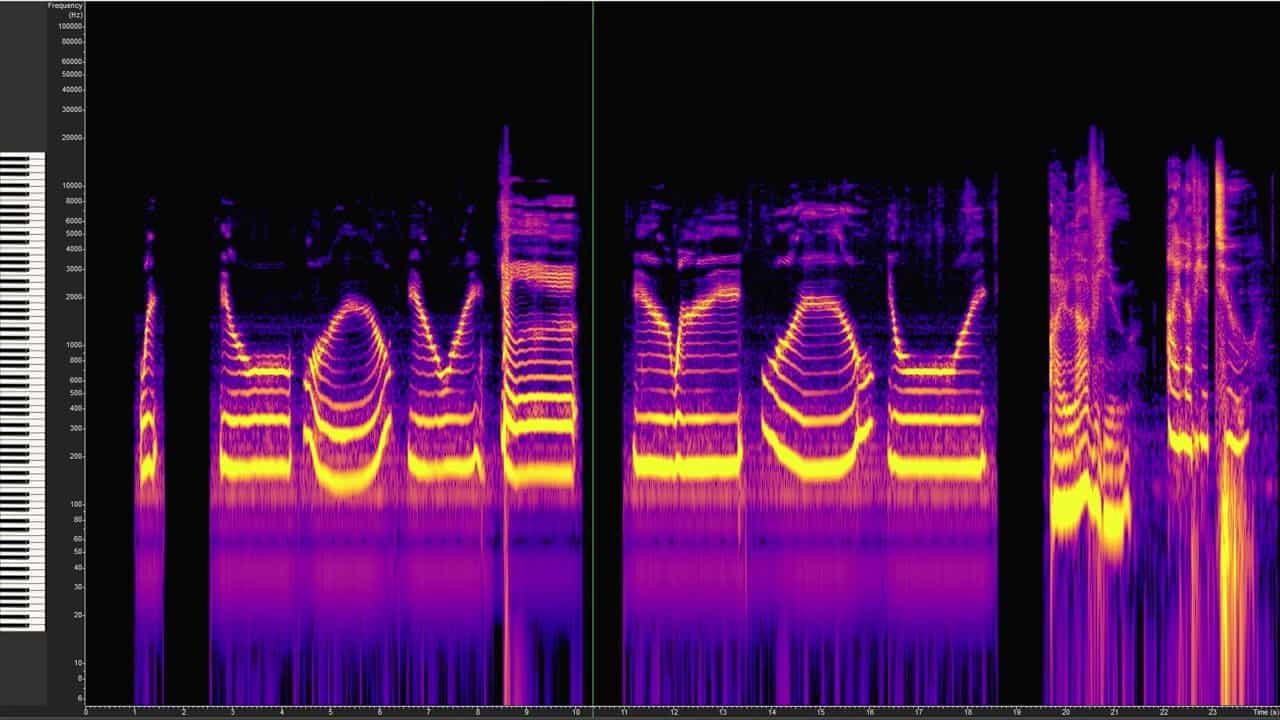Click the 10000 label on the frequency axis

coord(72,186)
